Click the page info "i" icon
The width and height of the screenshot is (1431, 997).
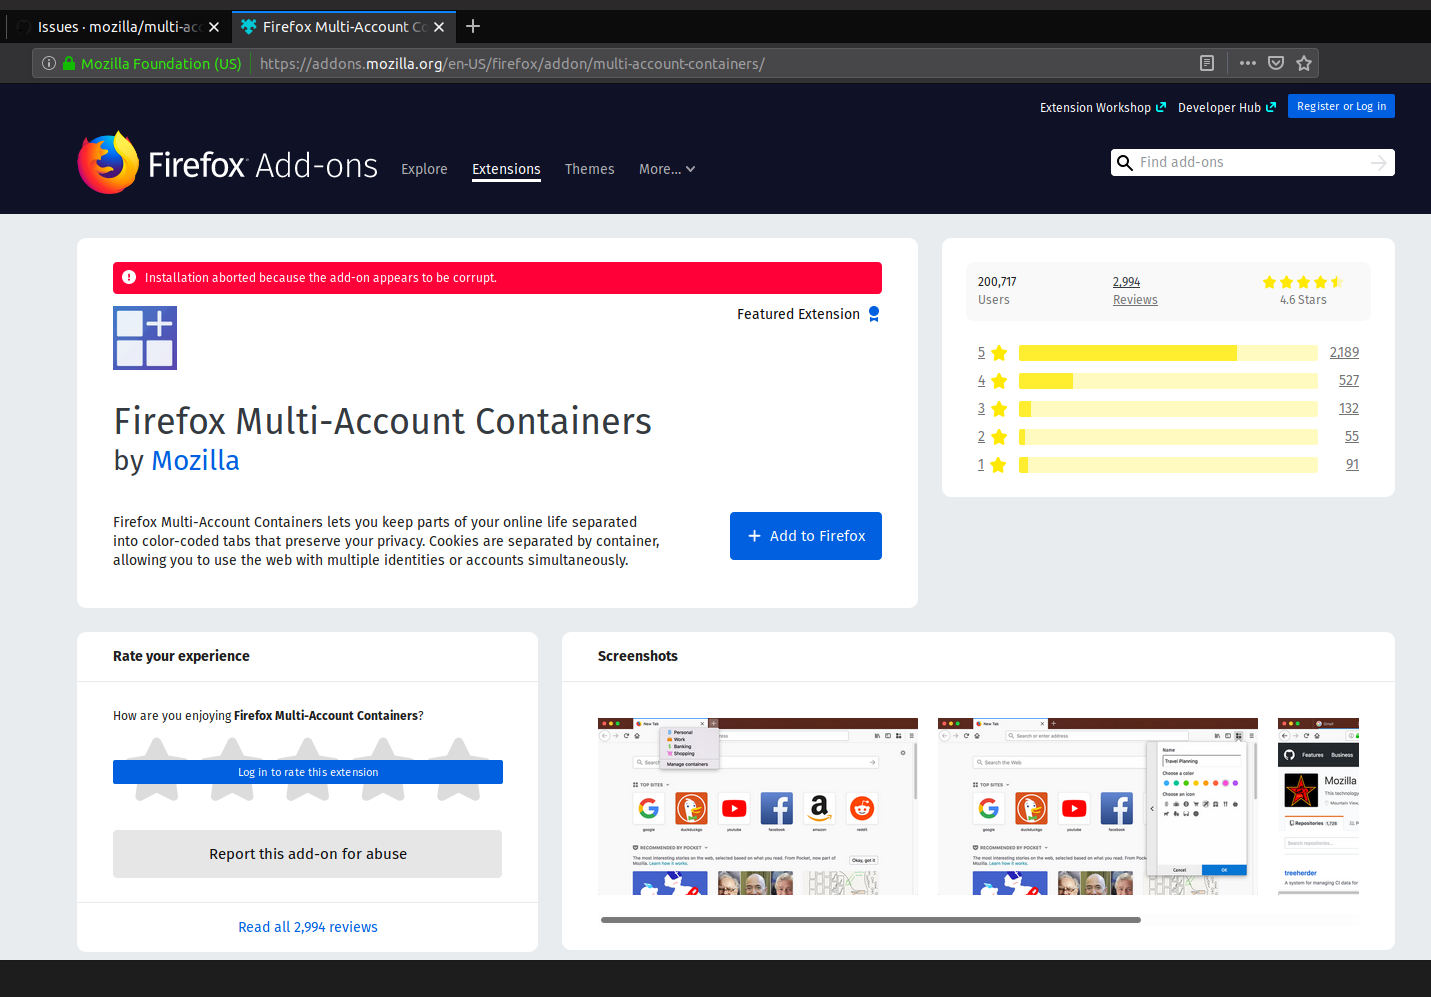[48, 62]
